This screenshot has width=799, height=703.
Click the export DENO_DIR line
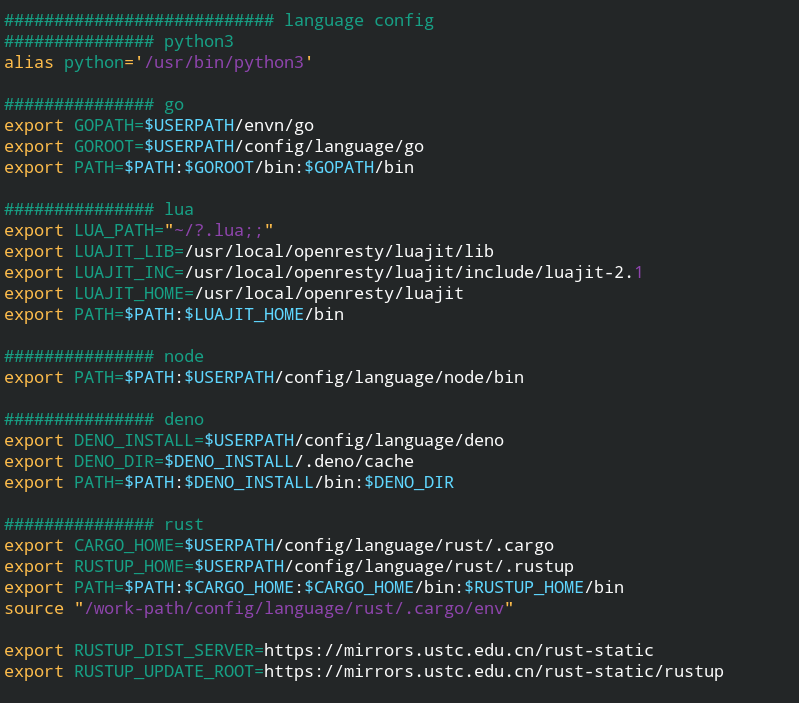[x=209, y=462]
